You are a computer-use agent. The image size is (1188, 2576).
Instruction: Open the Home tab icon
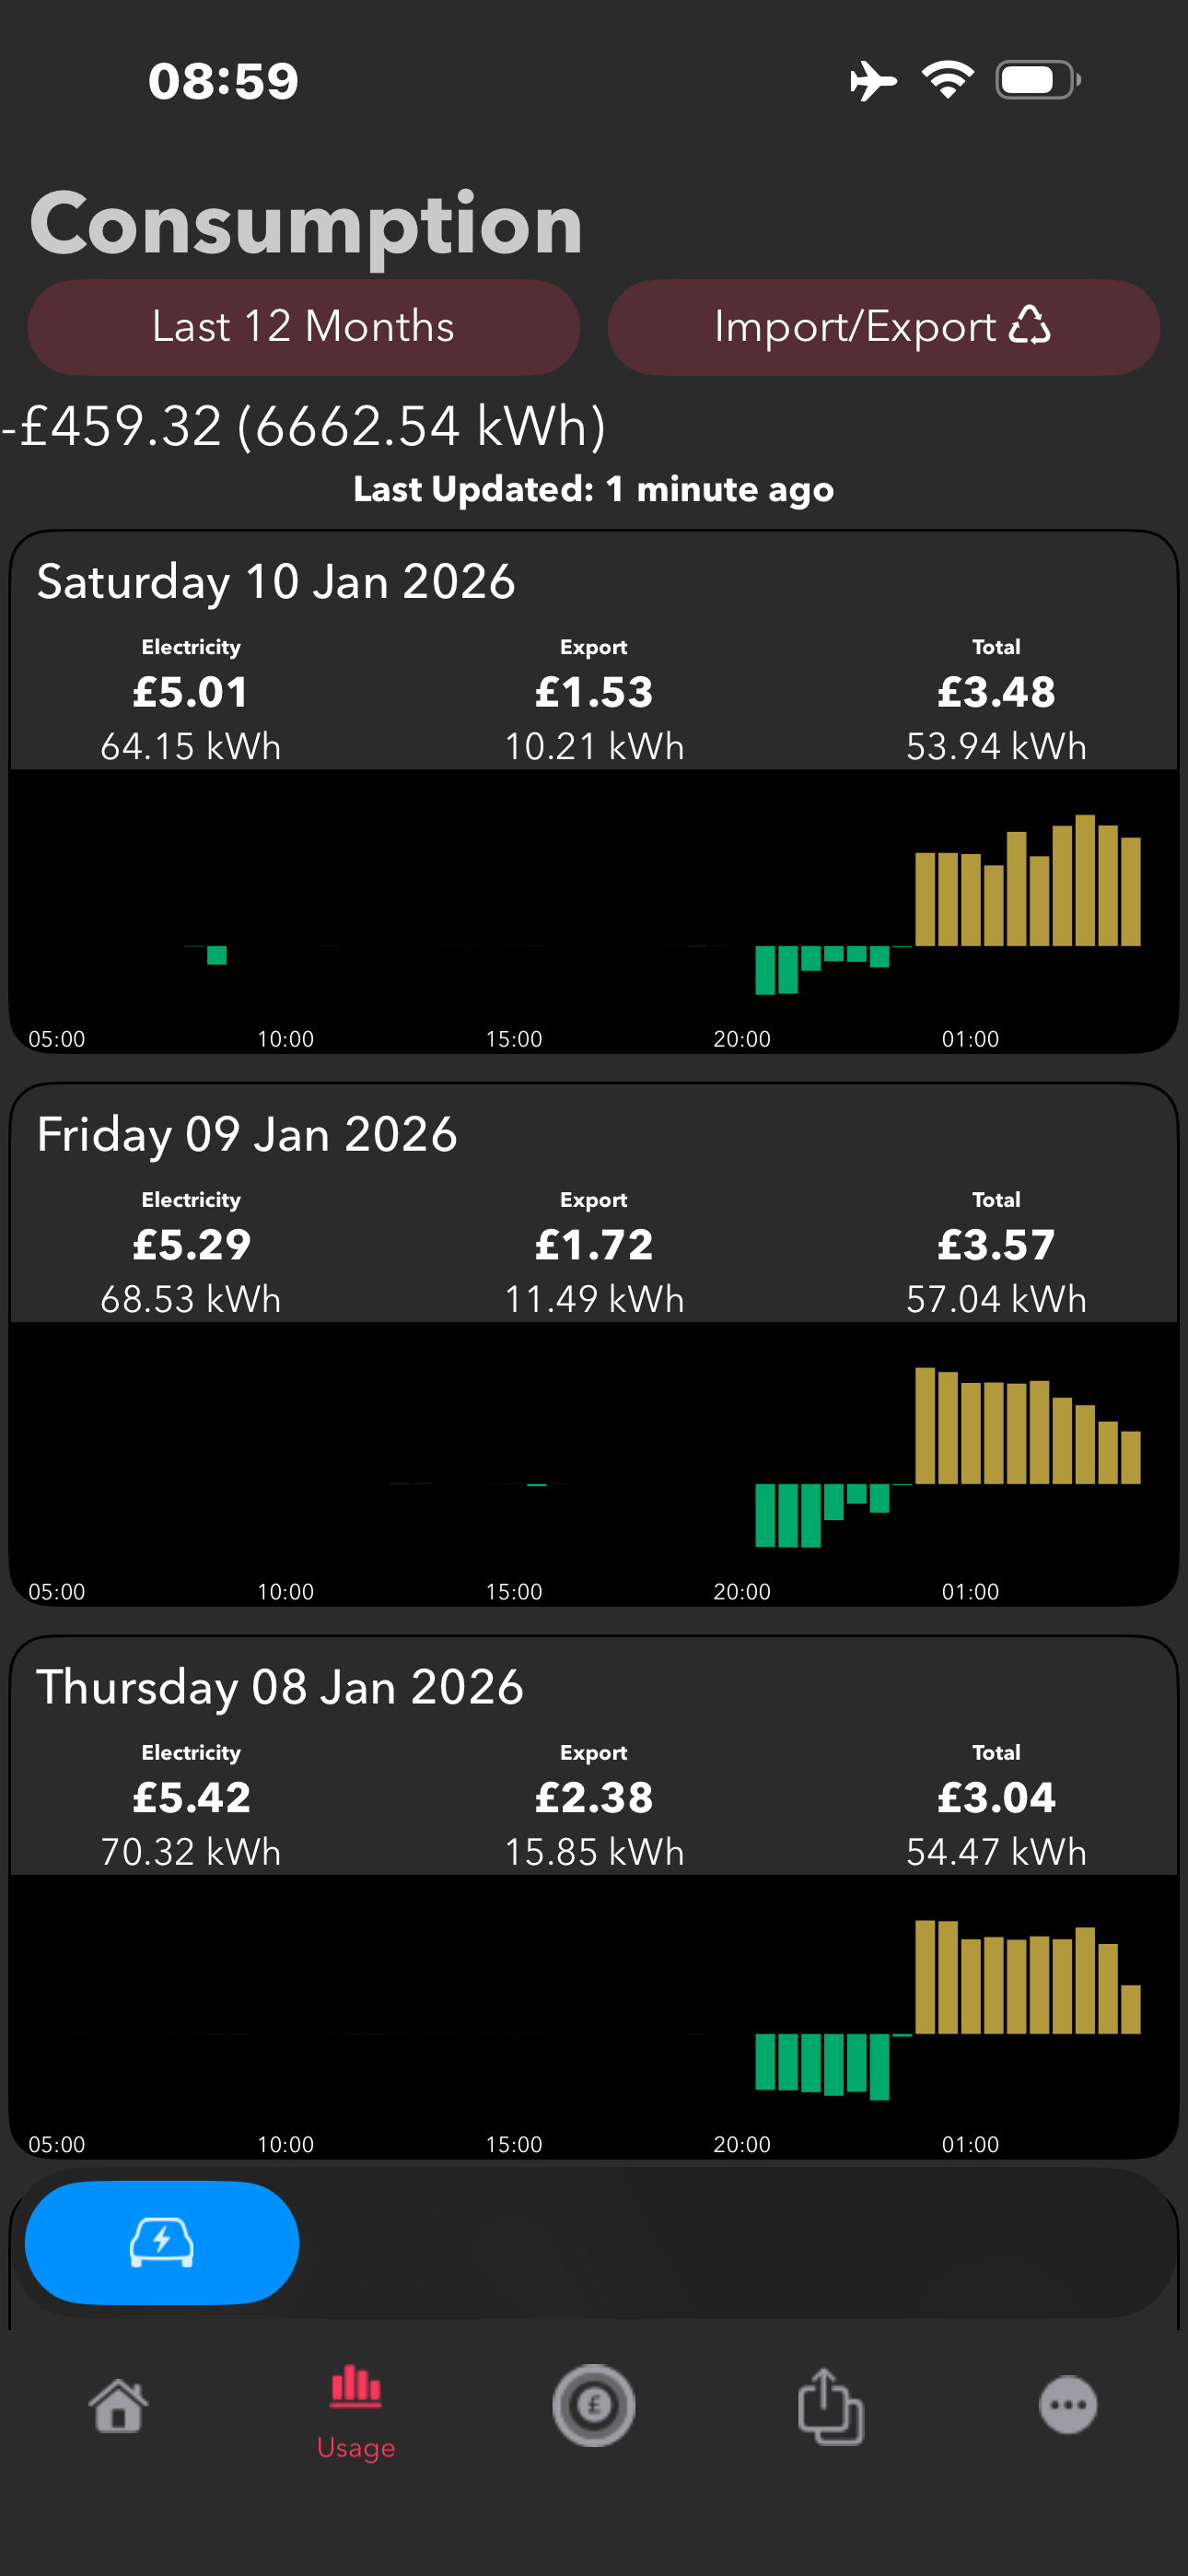(119, 2405)
